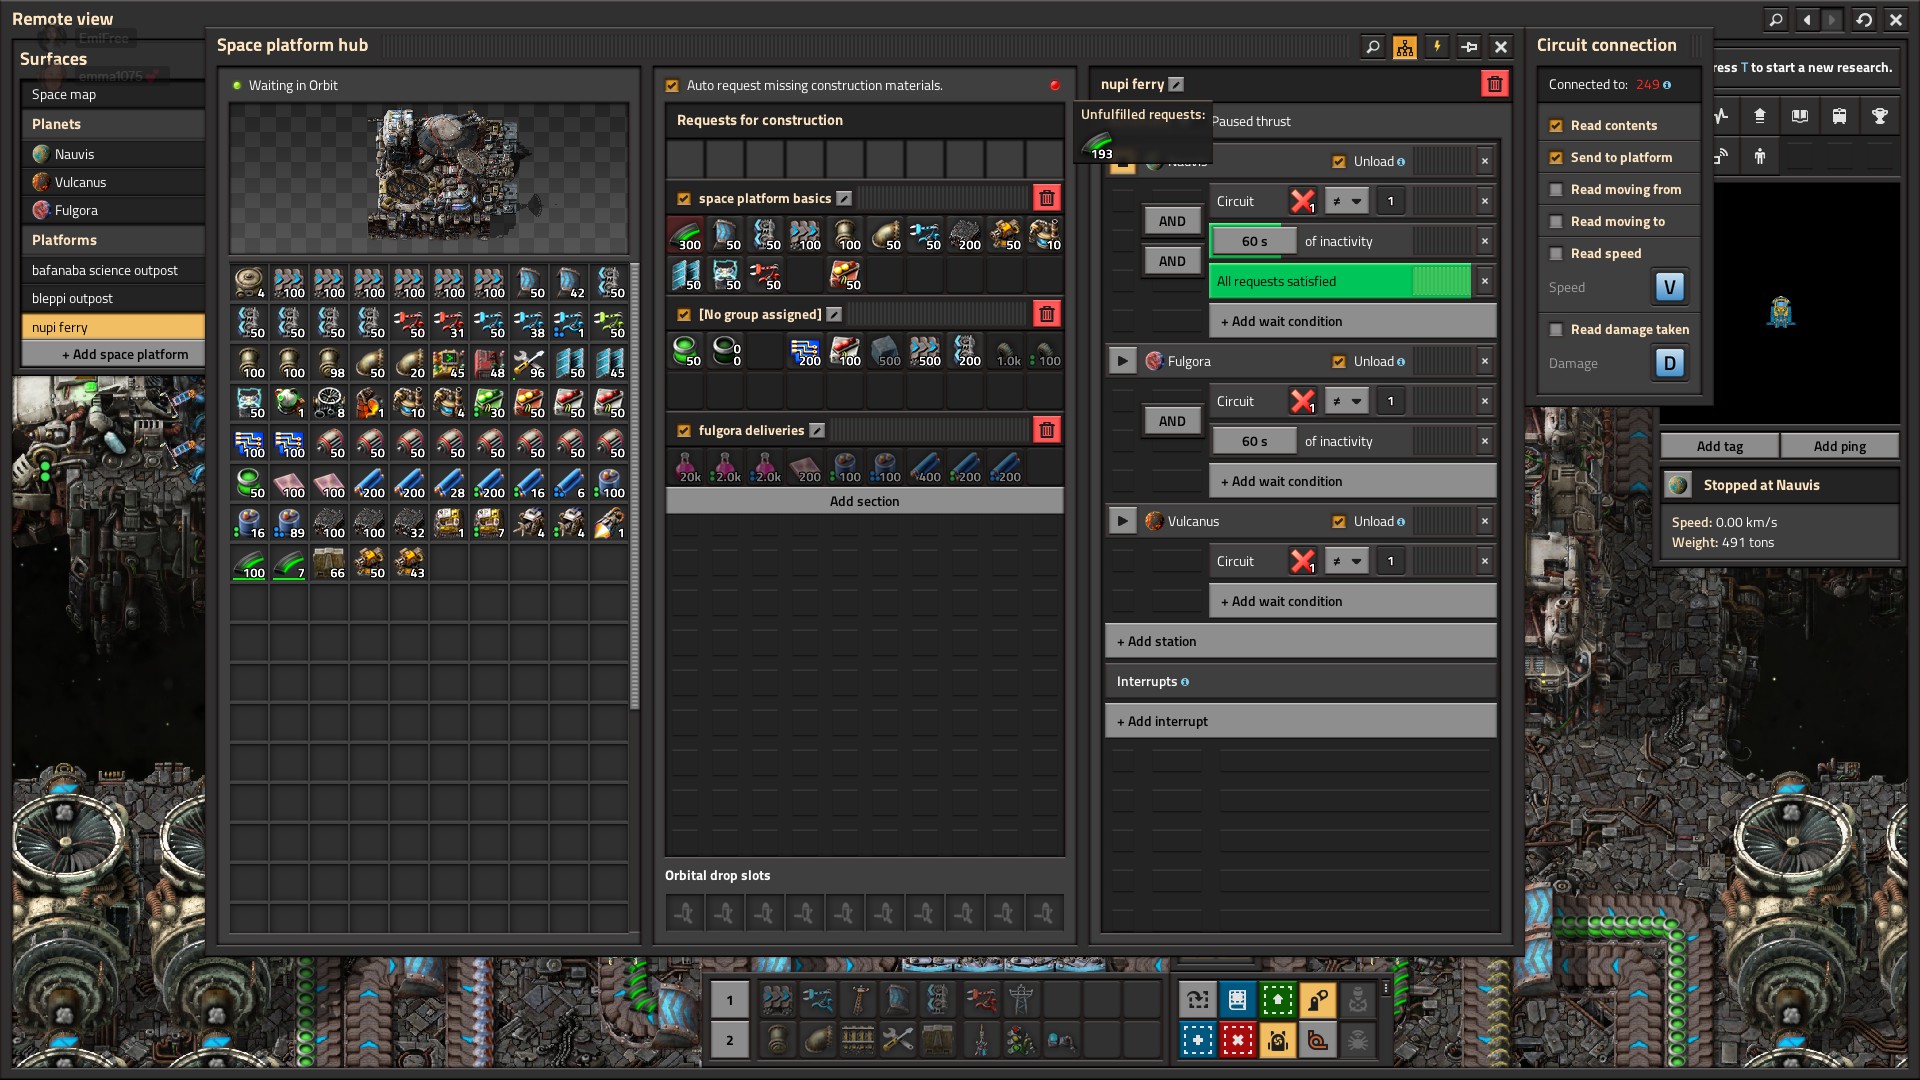Enable Read speed
The width and height of the screenshot is (1920, 1080).
coord(1556,254)
